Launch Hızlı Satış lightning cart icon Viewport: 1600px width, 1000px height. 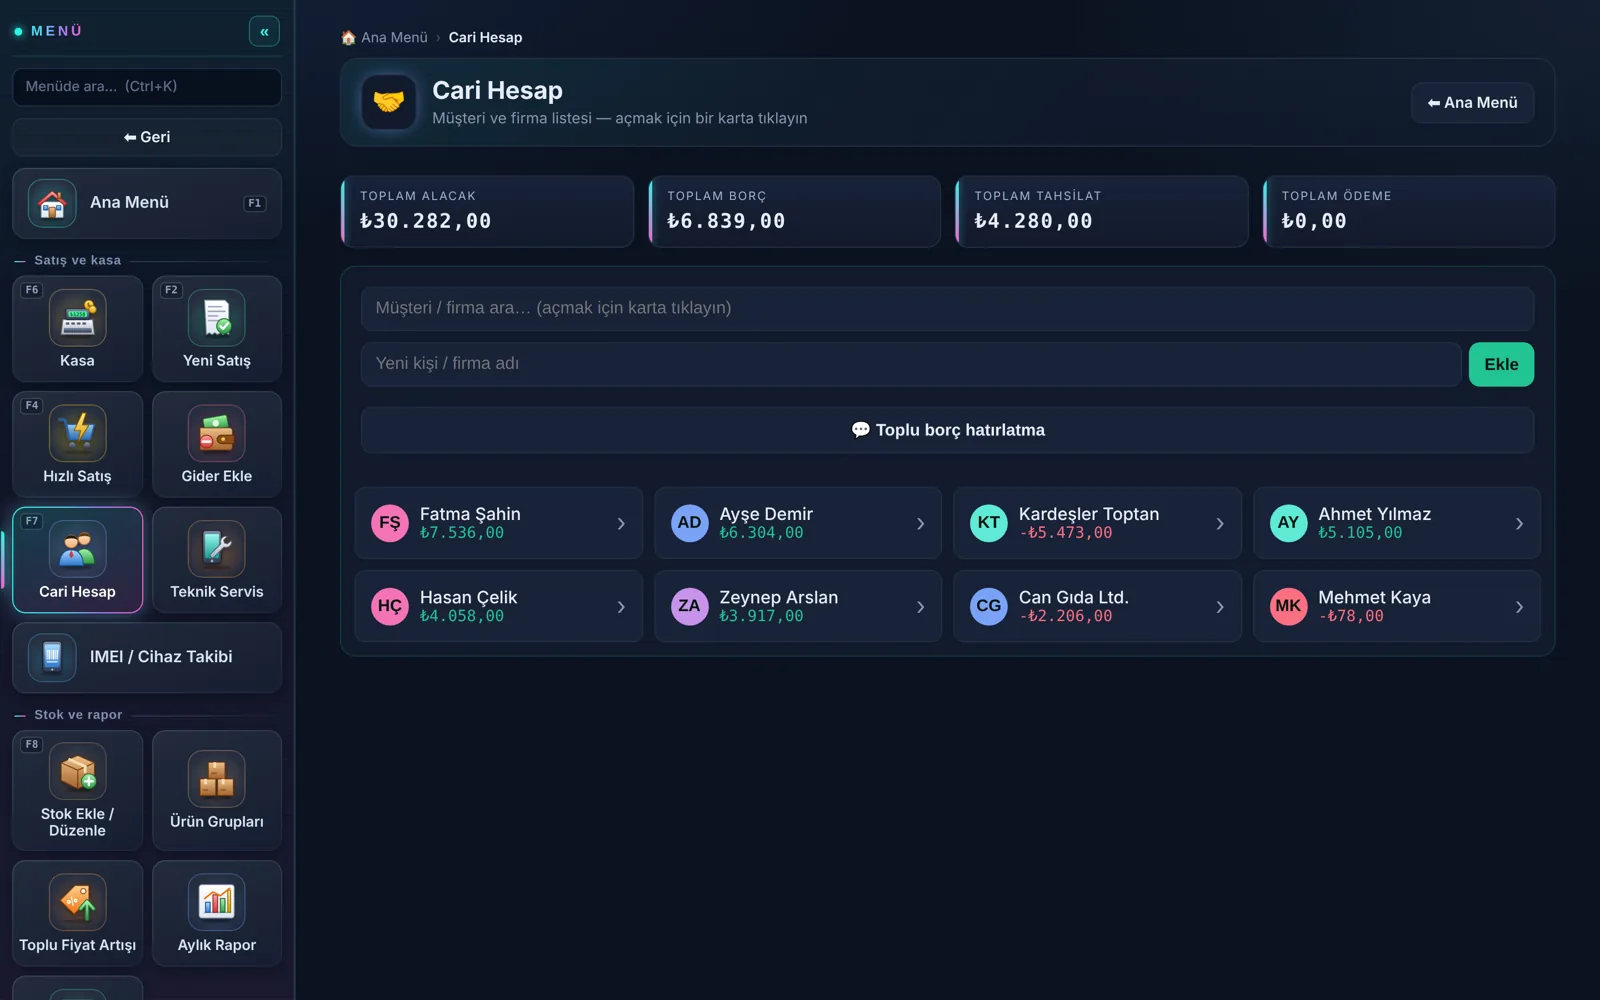click(x=77, y=433)
